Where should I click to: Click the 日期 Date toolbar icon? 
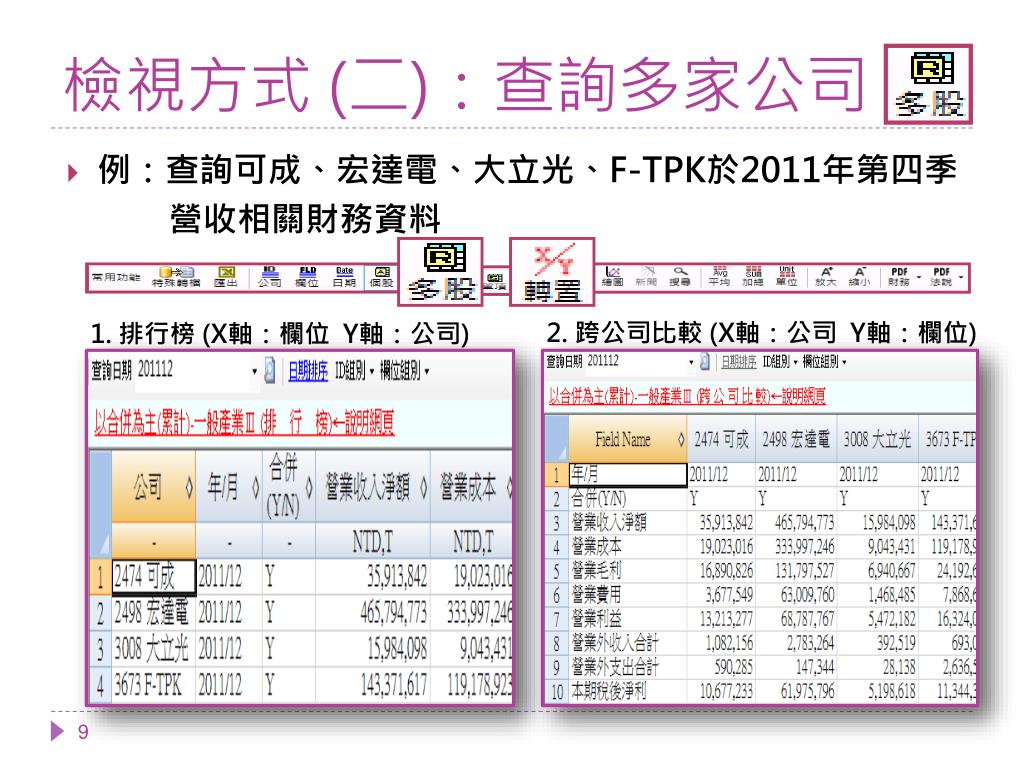pos(344,277)
